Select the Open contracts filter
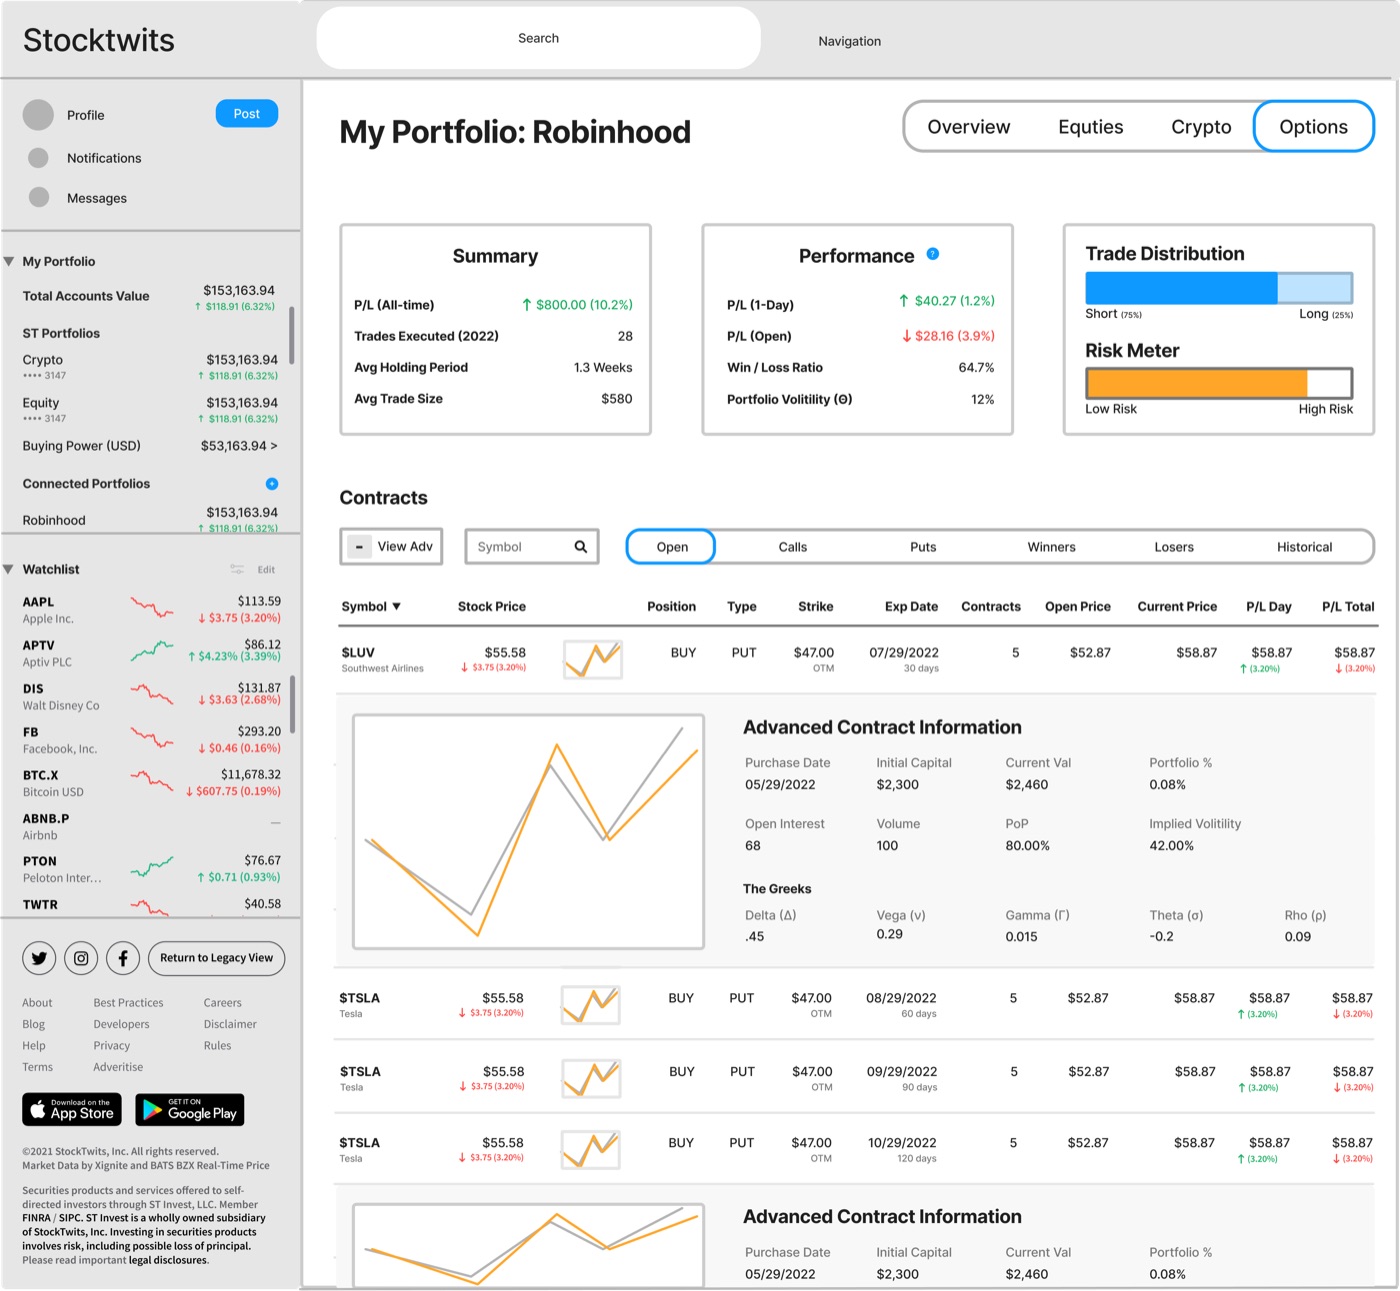Screen dimensions: 1400x1291 pos(670,546)
